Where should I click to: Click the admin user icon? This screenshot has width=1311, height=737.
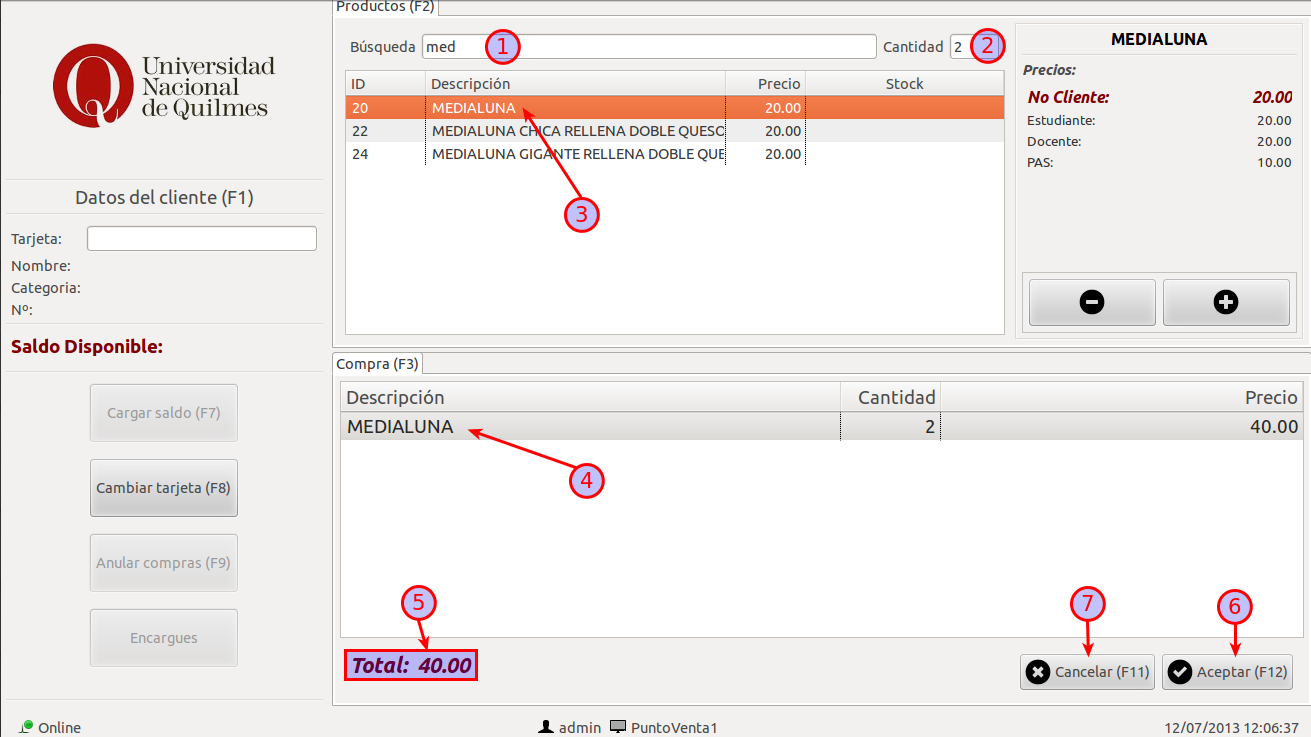(546, 727)
